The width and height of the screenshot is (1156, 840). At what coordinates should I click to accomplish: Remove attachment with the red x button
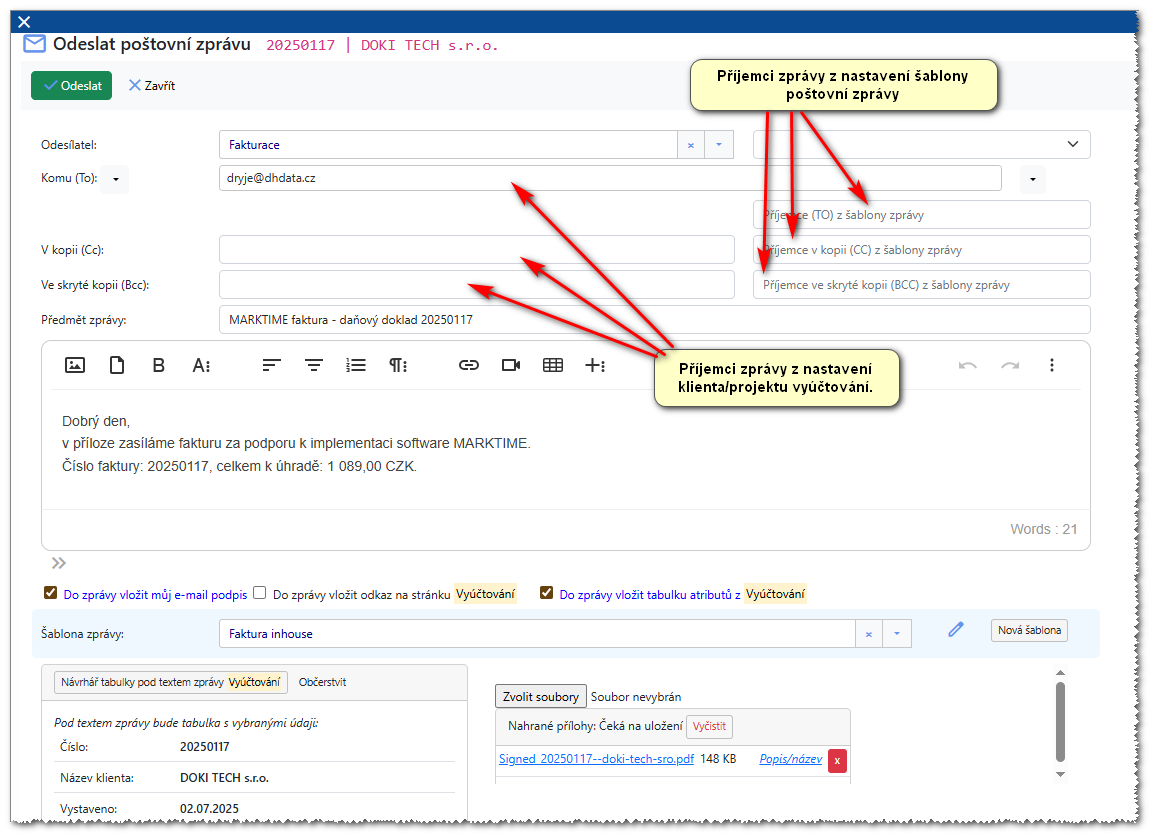click(837, 760)
